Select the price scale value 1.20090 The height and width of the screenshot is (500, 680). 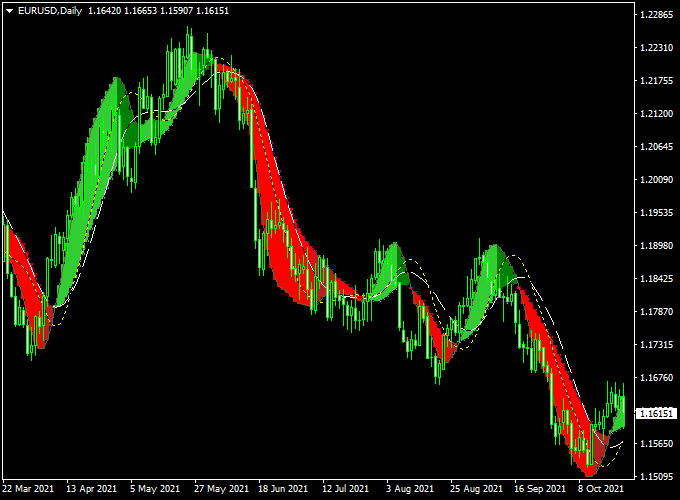coord(657,180)
